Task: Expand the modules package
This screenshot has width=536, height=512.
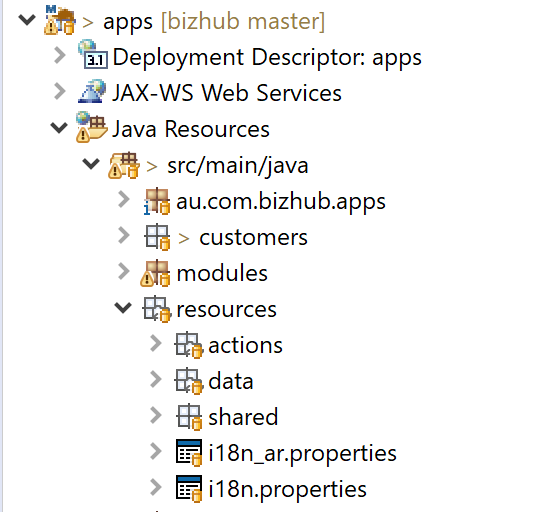Action: 124,271
